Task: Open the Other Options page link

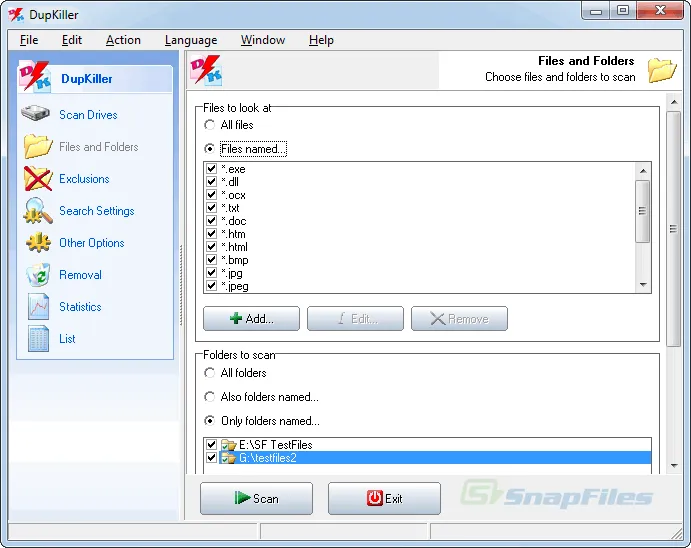Action: coord(92,243)
